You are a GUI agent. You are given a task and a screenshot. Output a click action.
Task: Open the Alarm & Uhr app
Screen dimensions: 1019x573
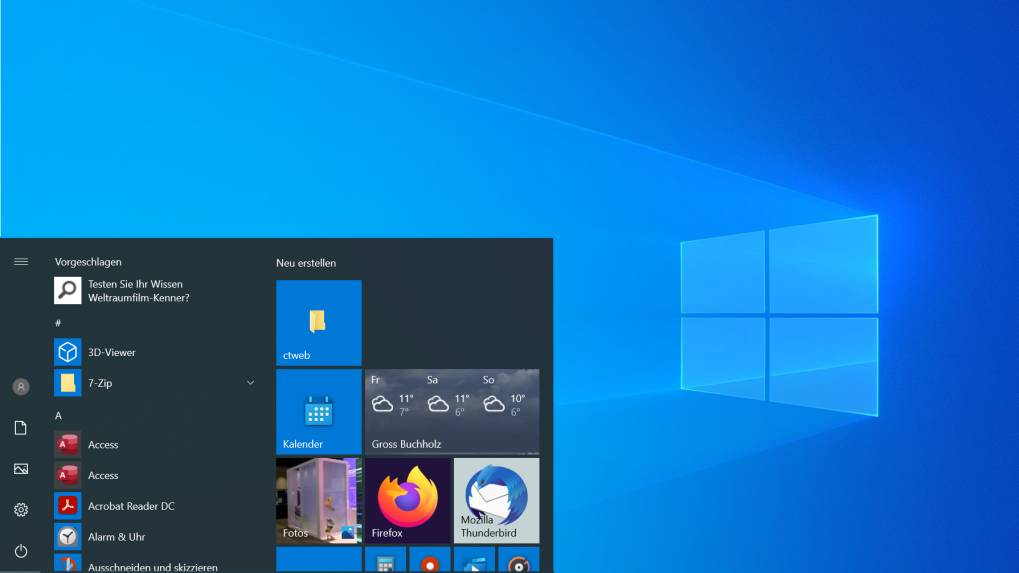[156, 537]
